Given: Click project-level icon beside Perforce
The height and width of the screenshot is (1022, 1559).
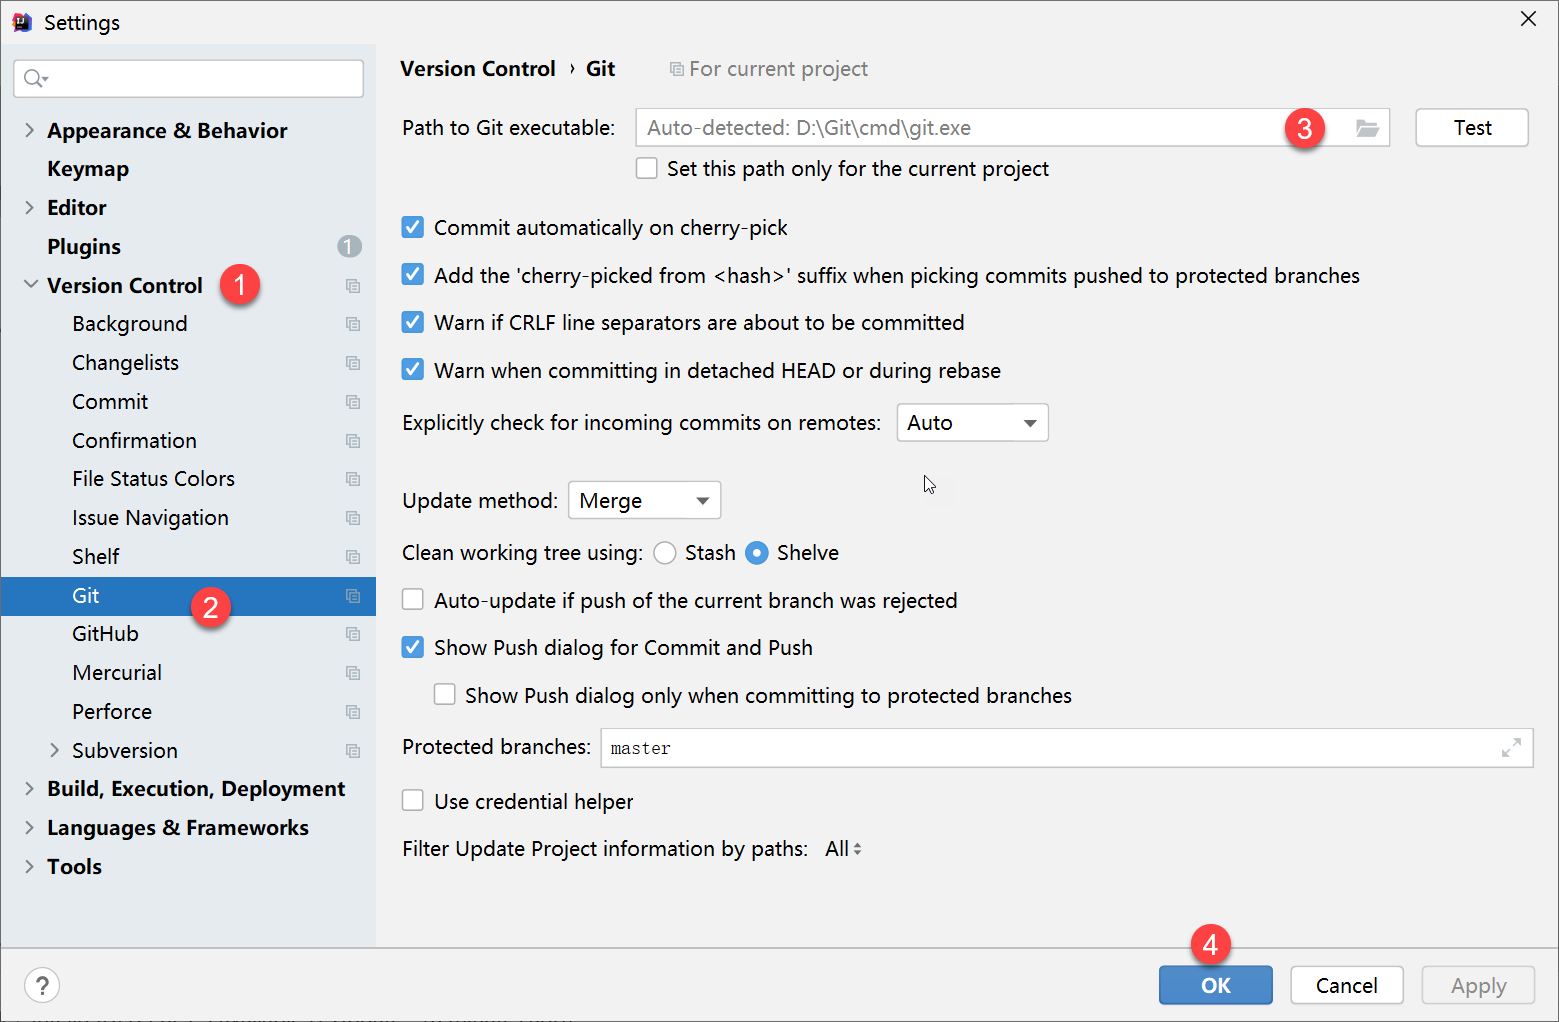Looking at the screenshot, I should tap(353, 712).
